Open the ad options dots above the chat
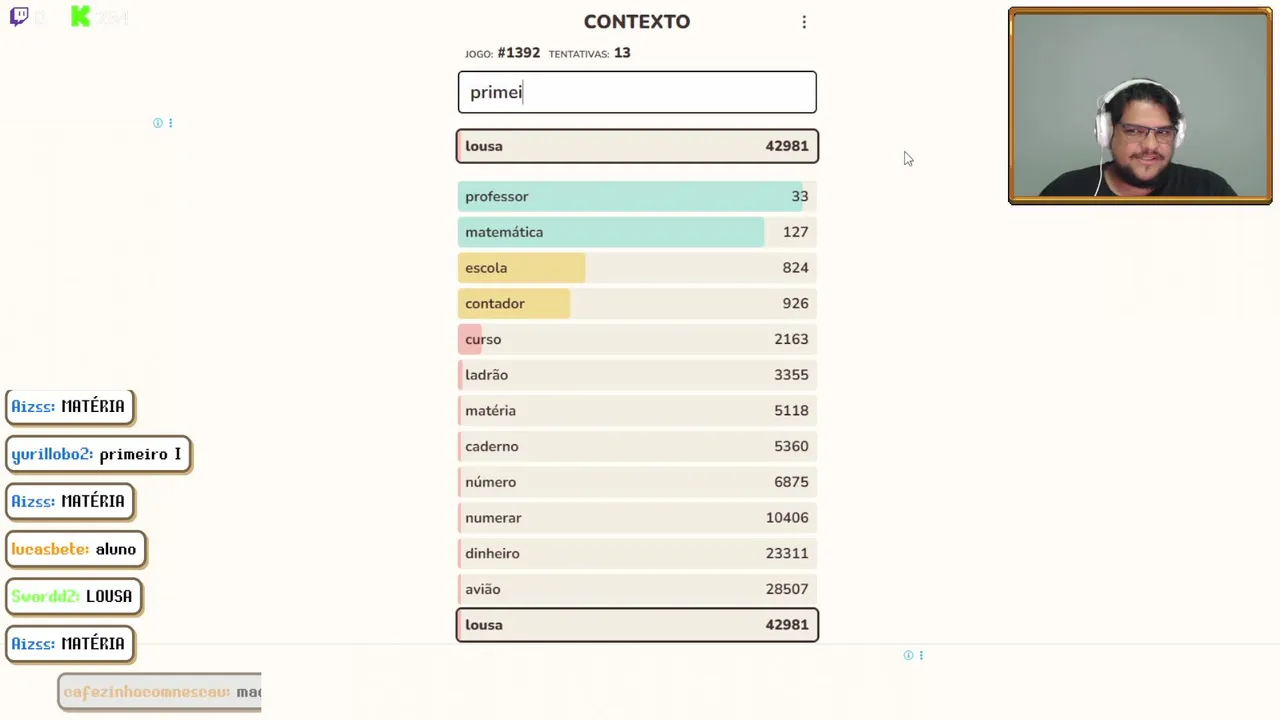The width and height of the screenshot is (1280, 720). pyautogui.click(x=170, y=123)
